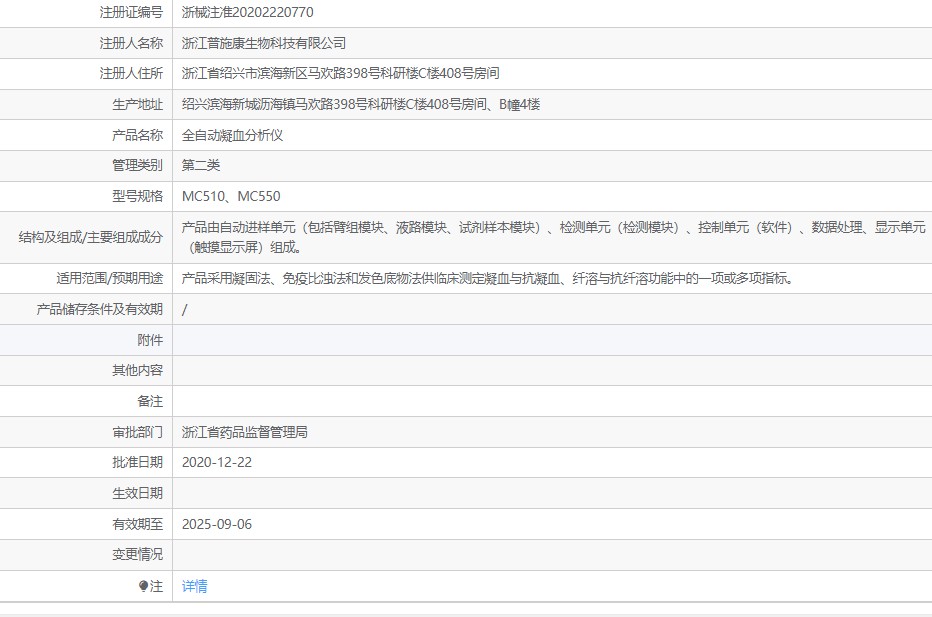
Task: Click the 变更情况 label
Action: click(137, 555)
